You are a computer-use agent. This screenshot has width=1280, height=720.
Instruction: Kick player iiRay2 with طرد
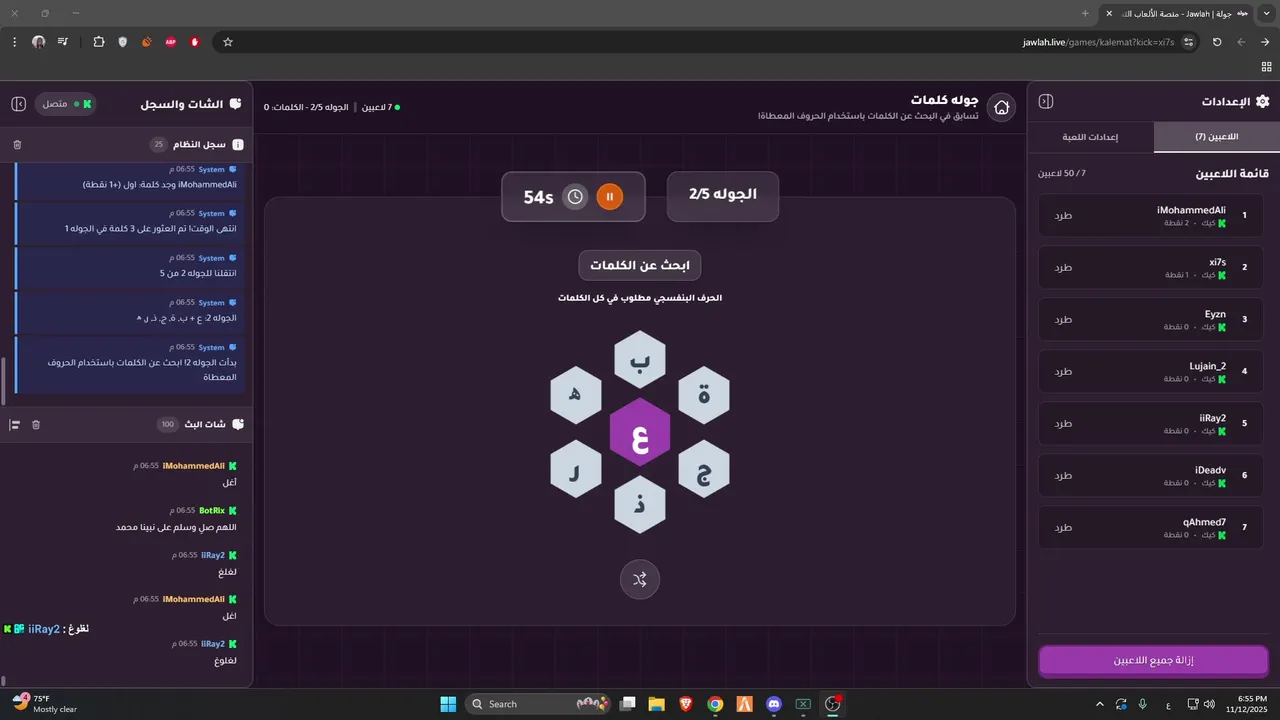(1064, 423)
